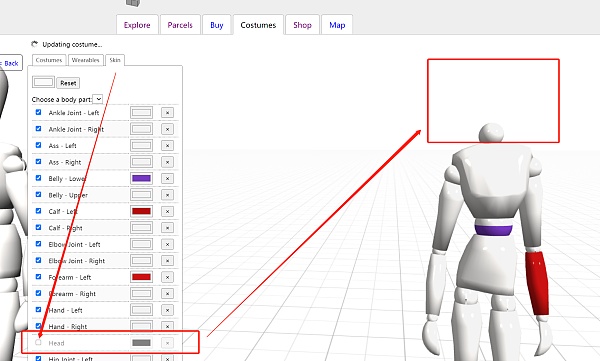Image resolution: width=600 pixels, height=361 pixels.
Task: Open red Calf - Left color swatch
Action: point(142,211)
